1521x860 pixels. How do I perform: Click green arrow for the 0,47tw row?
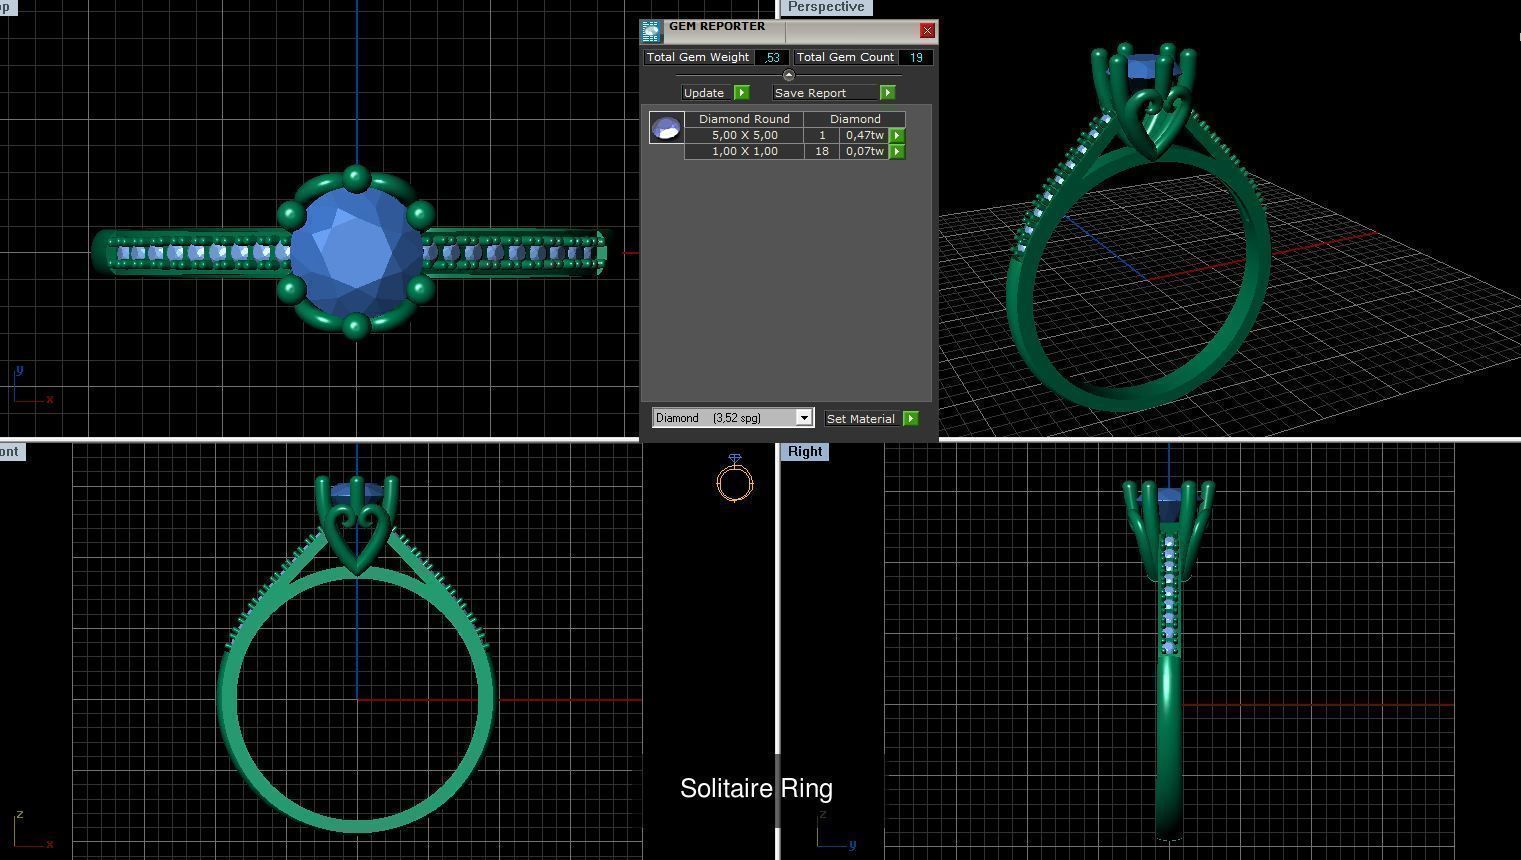click(x=897, y=135)
